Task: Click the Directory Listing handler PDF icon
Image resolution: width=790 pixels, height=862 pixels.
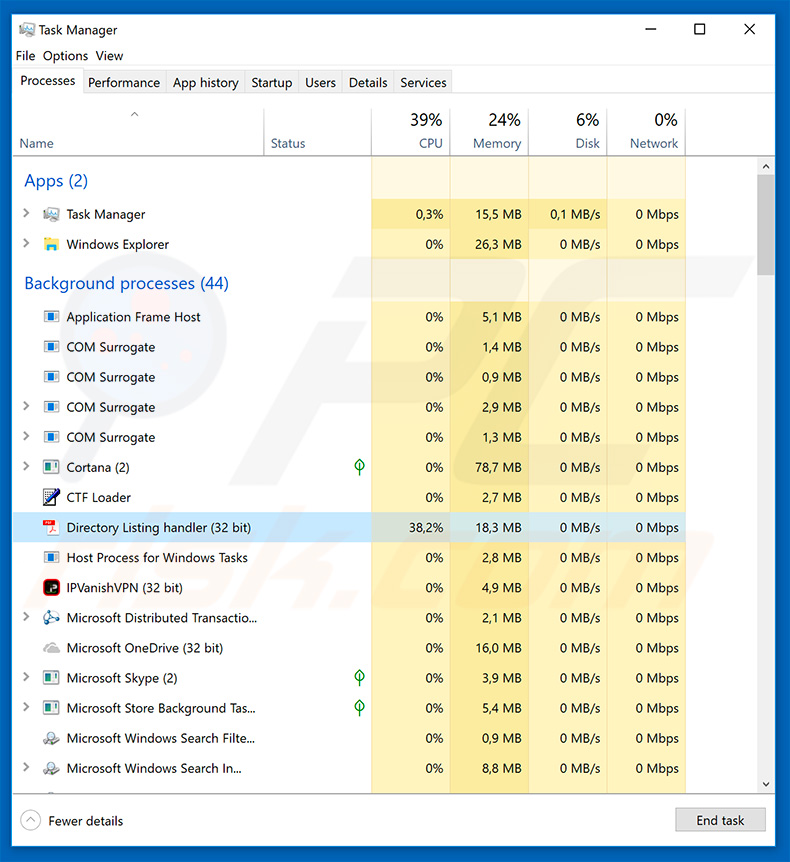Action: point(51,527)
